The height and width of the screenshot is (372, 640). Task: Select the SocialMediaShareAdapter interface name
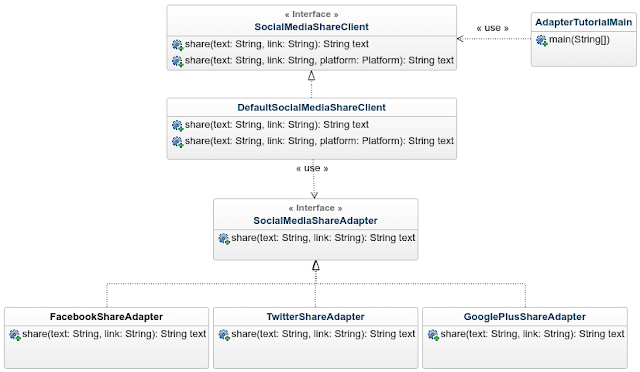pyautogui.click(x=315, y=221)
